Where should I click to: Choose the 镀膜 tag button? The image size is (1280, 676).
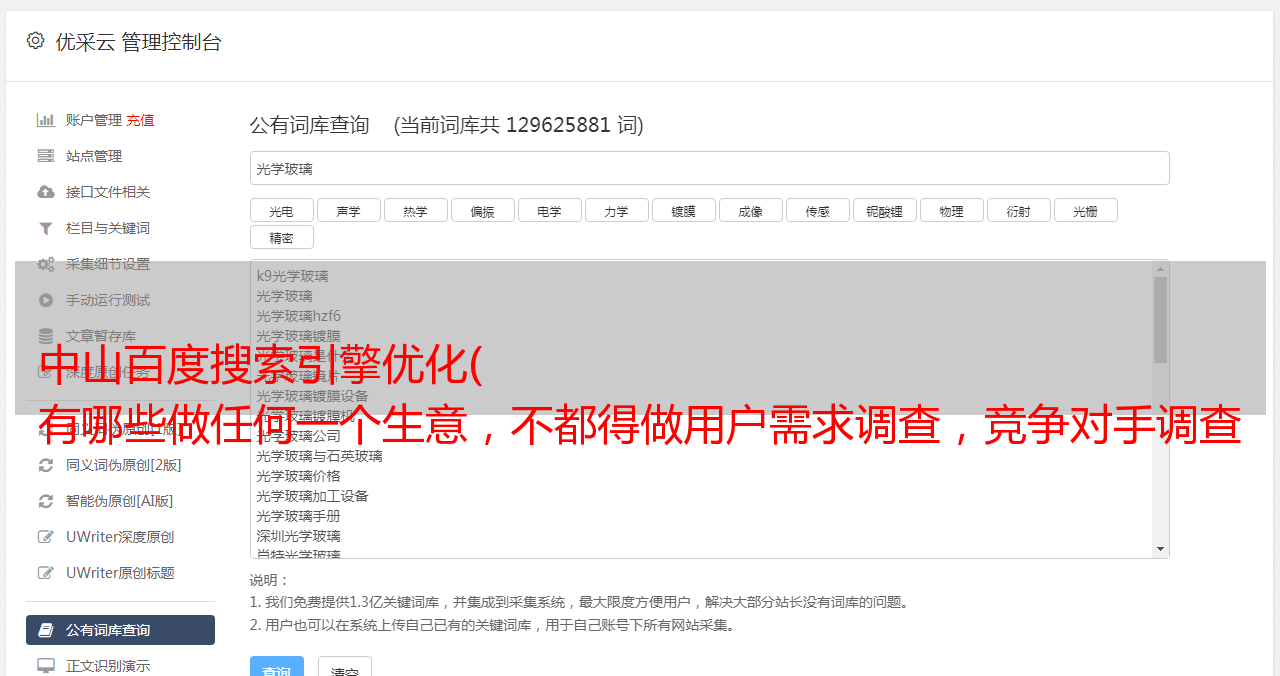(684, 210)
